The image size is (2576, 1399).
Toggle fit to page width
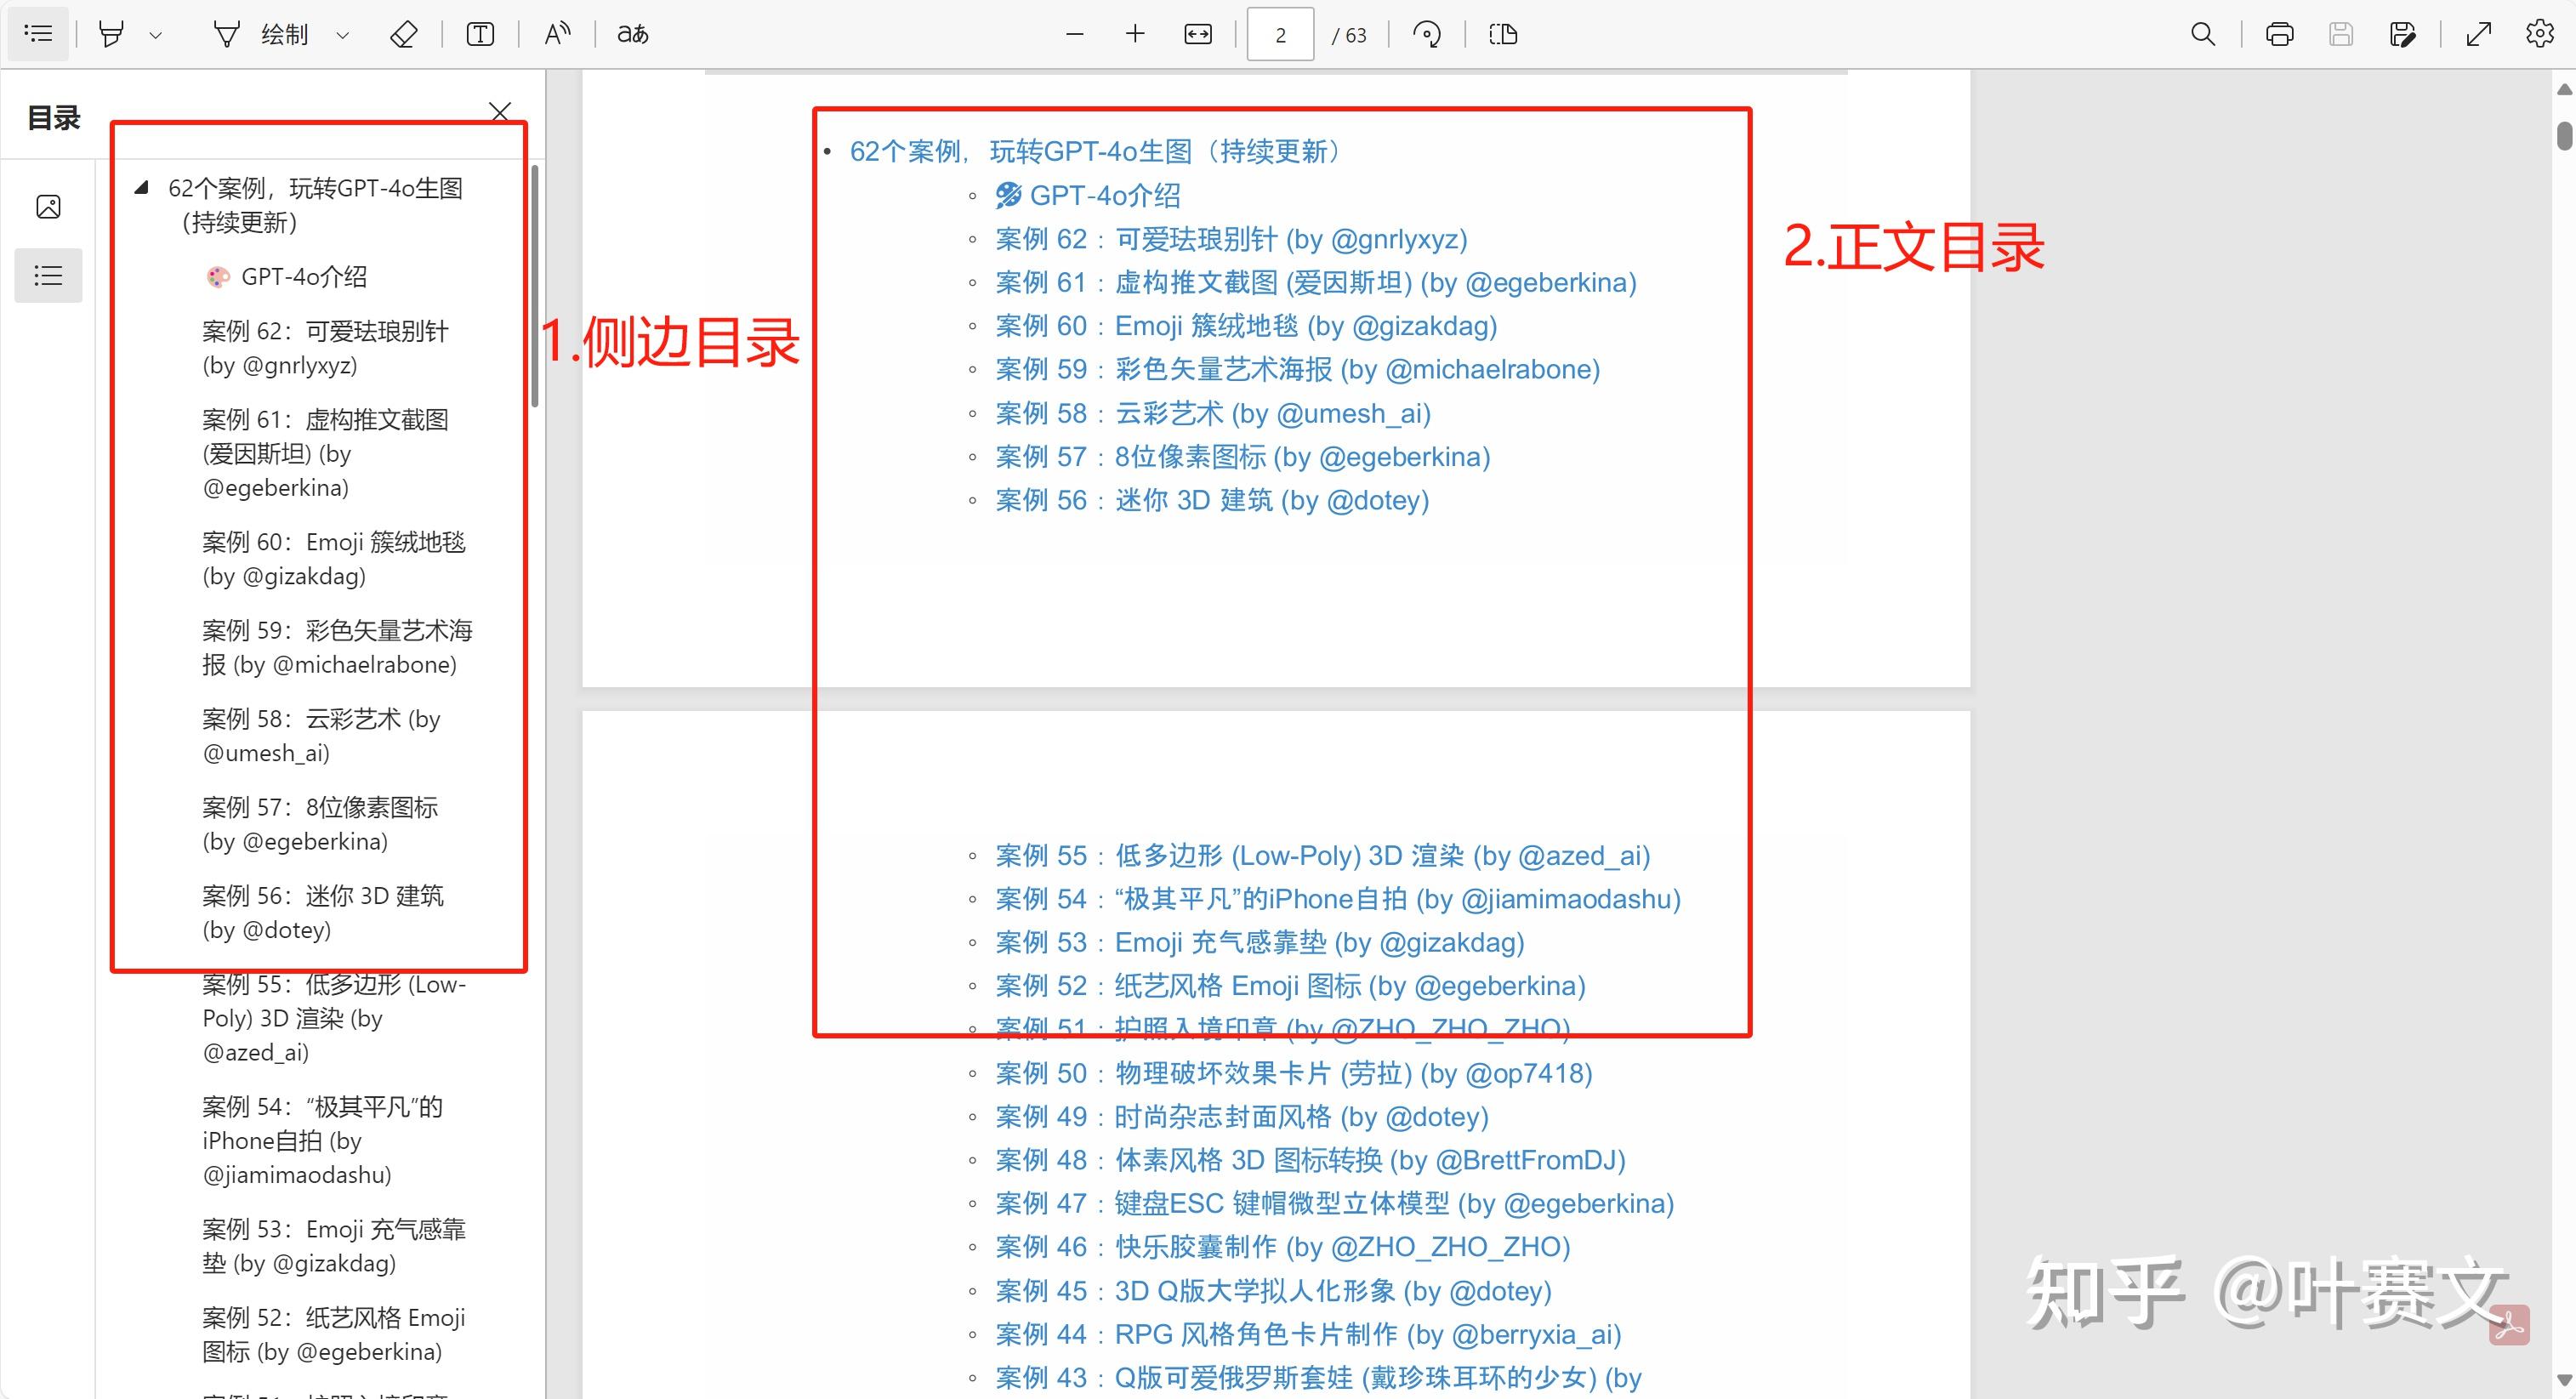click(1198, 33)
